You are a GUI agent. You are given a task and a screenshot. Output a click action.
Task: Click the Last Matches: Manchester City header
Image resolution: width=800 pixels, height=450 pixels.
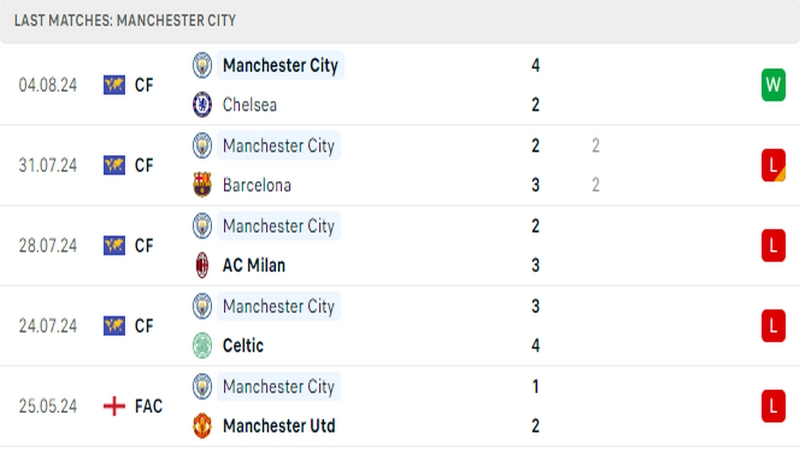click(x=125, y=20)
